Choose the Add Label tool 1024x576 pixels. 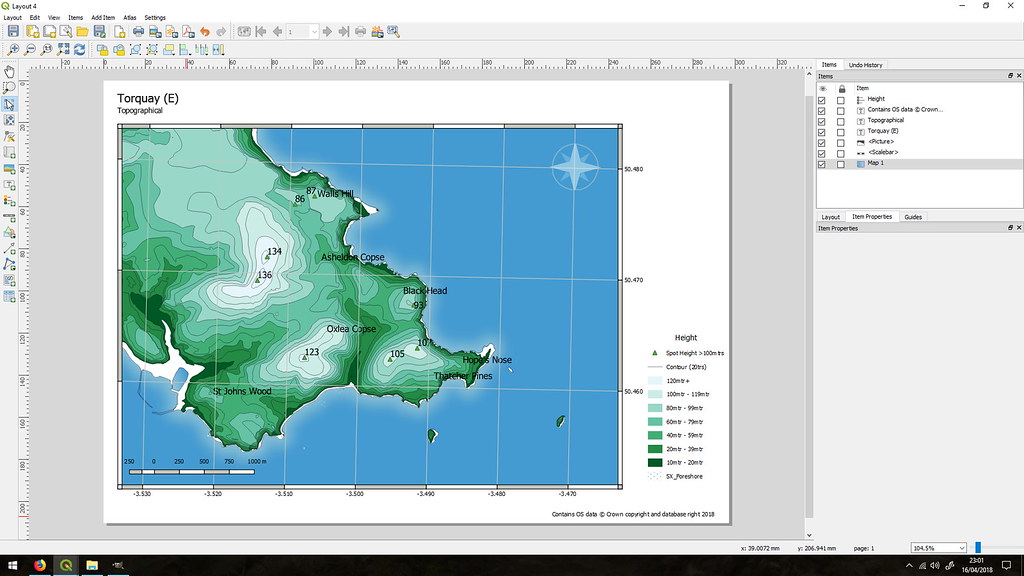pos(9,185)
